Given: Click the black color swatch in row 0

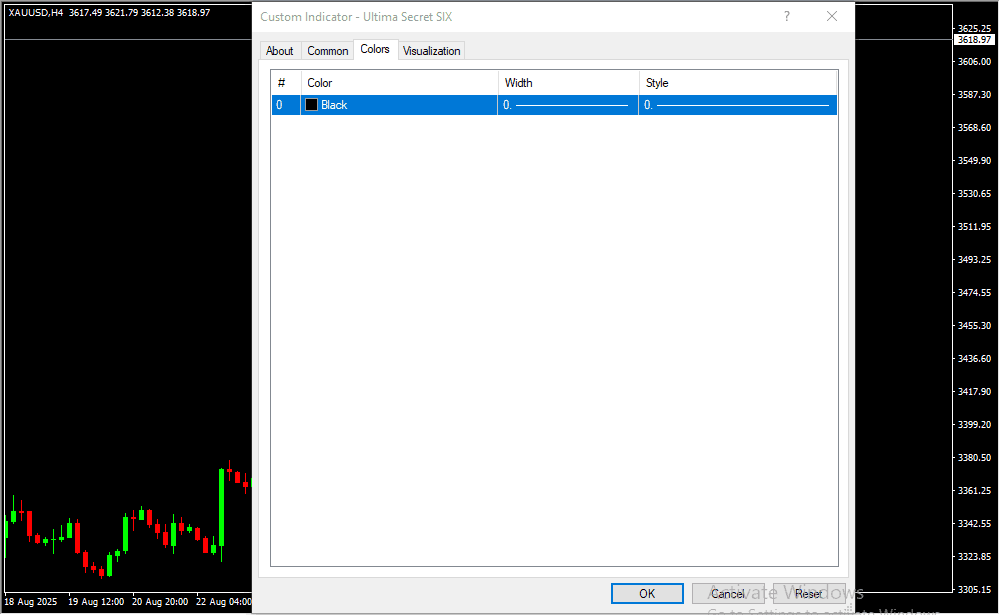Looking at the screenshot, I should coord(312,105).
